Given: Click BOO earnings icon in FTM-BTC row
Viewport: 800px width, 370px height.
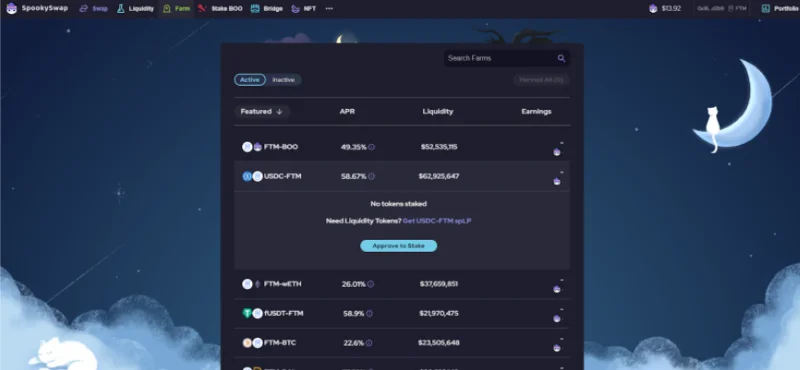Looking at the screenshot, I should tap(557, 348).
